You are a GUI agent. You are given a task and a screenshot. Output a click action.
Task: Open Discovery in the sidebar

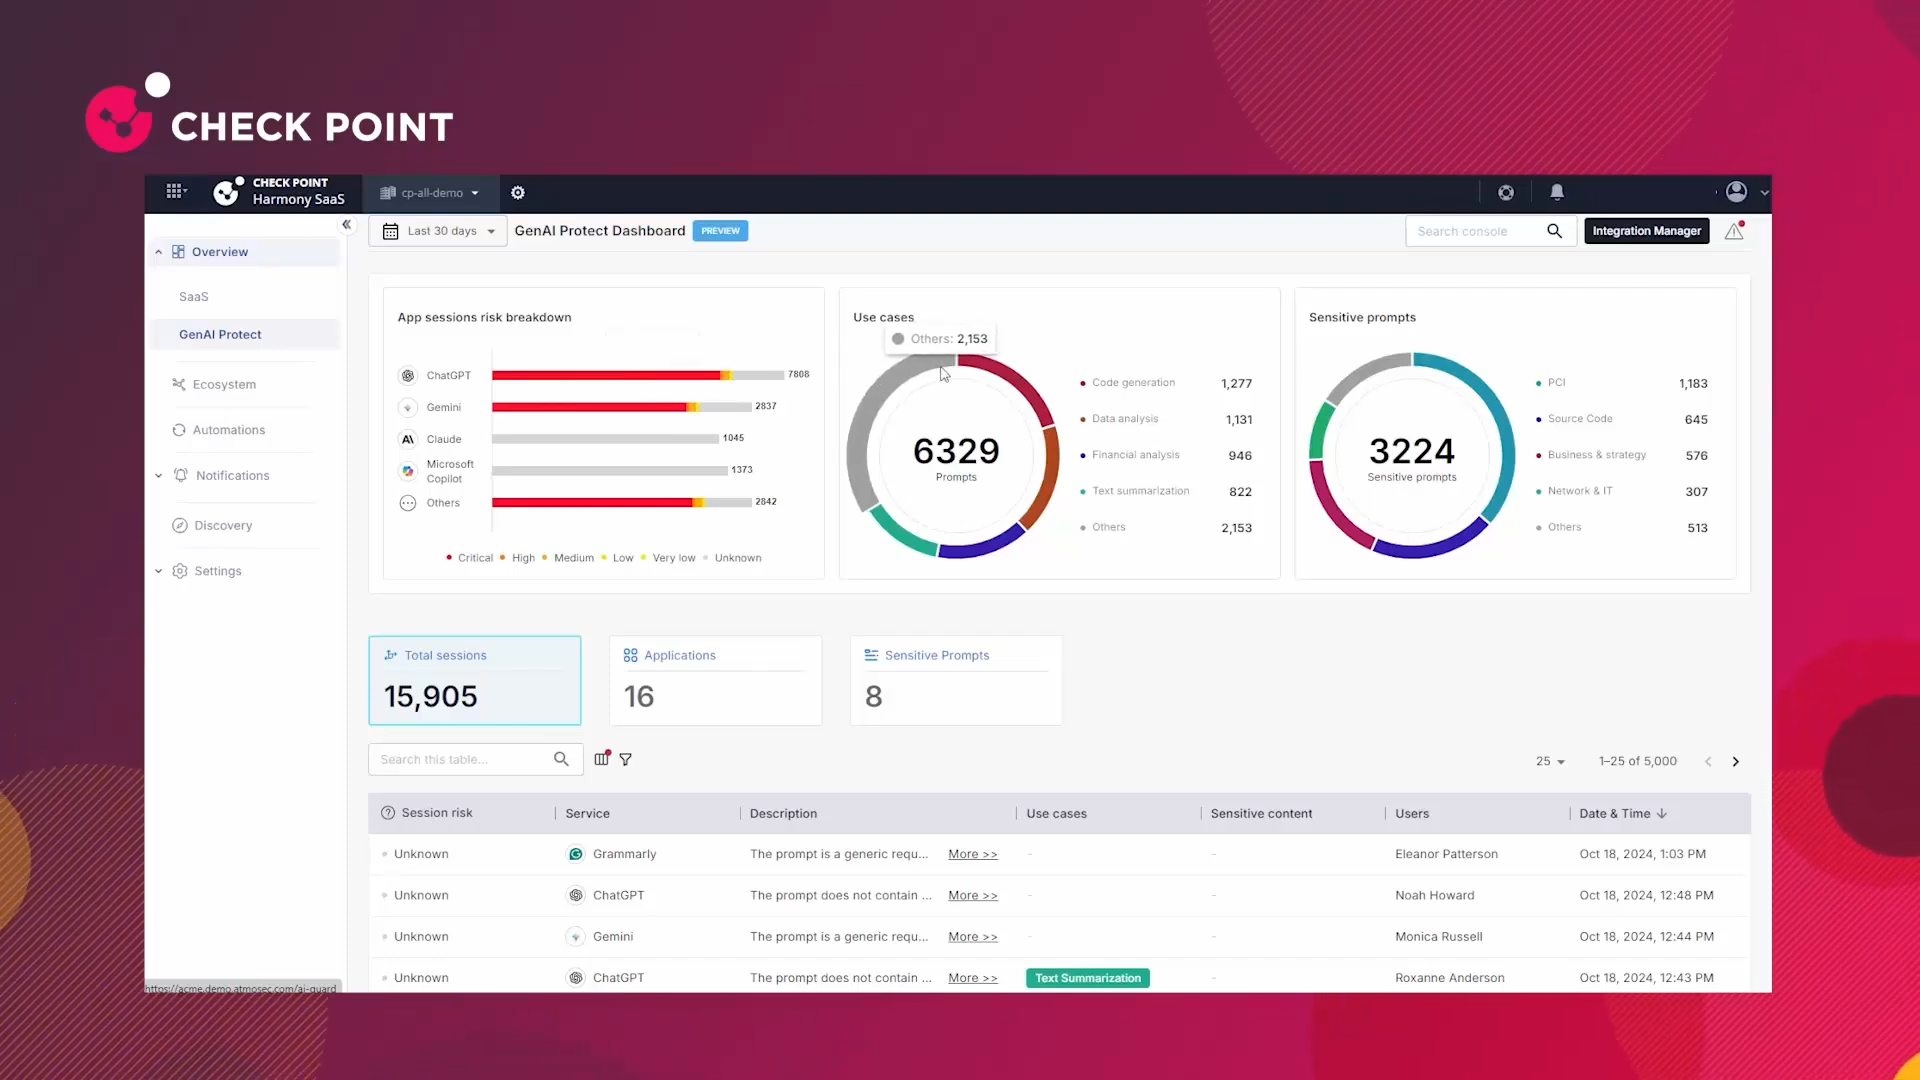223,526
